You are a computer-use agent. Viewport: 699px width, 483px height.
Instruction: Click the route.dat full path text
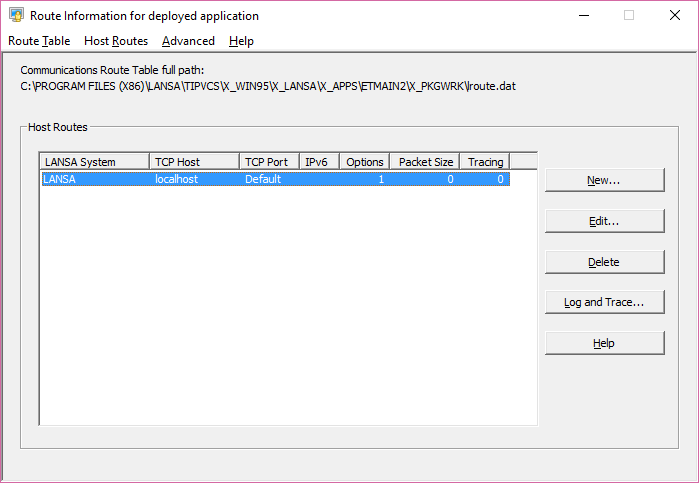268,86
